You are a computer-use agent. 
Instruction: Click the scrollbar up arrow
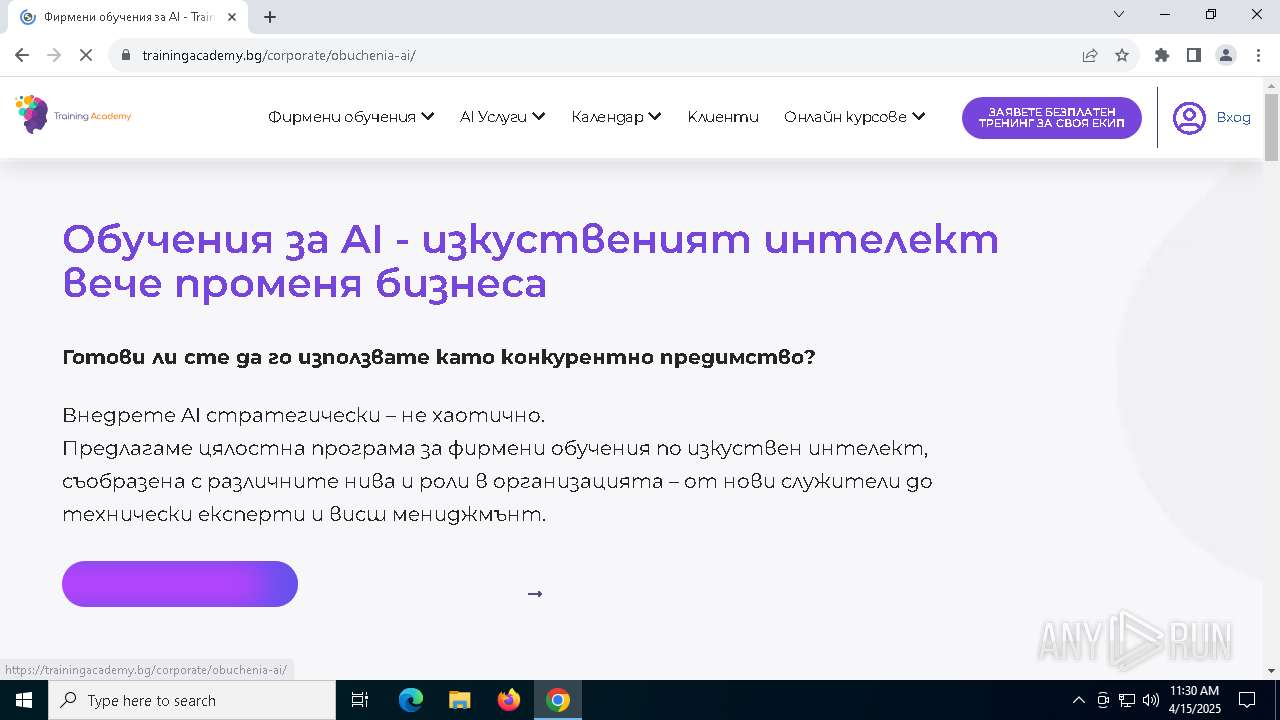tap(1271, 84)
